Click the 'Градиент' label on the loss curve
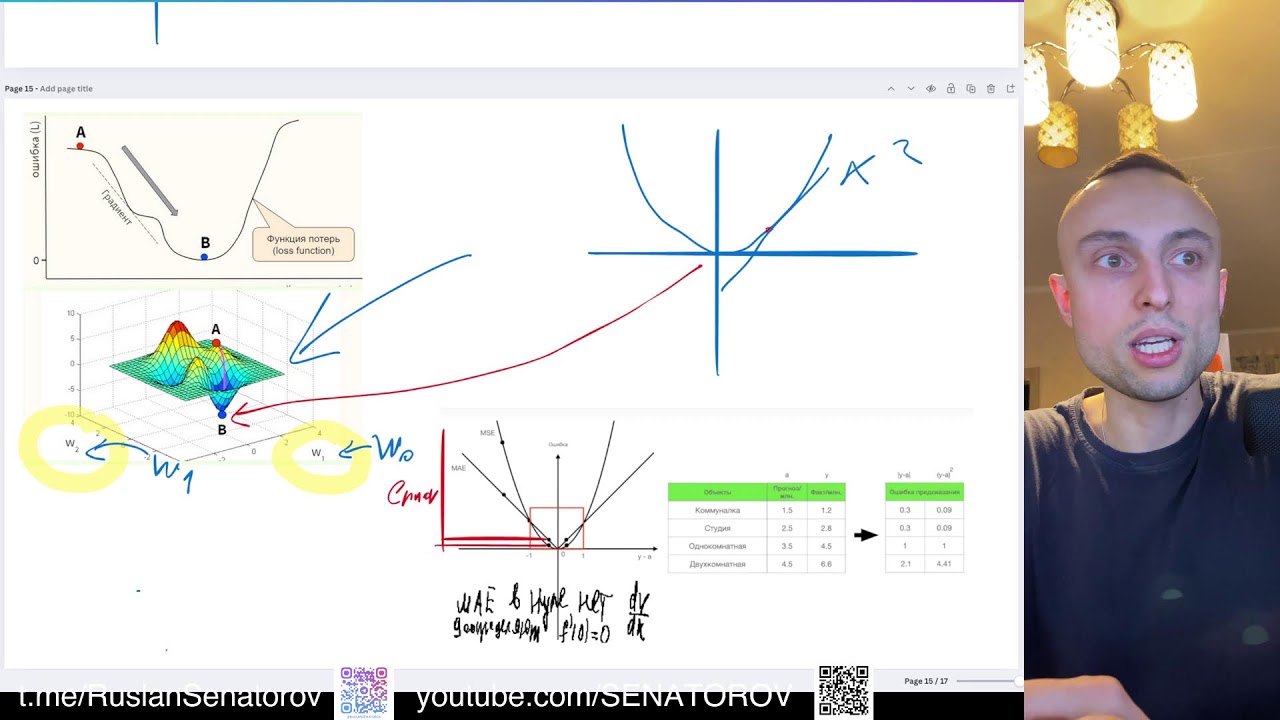The width and height of the screenshot is (1280, 720). coord(116,206)
